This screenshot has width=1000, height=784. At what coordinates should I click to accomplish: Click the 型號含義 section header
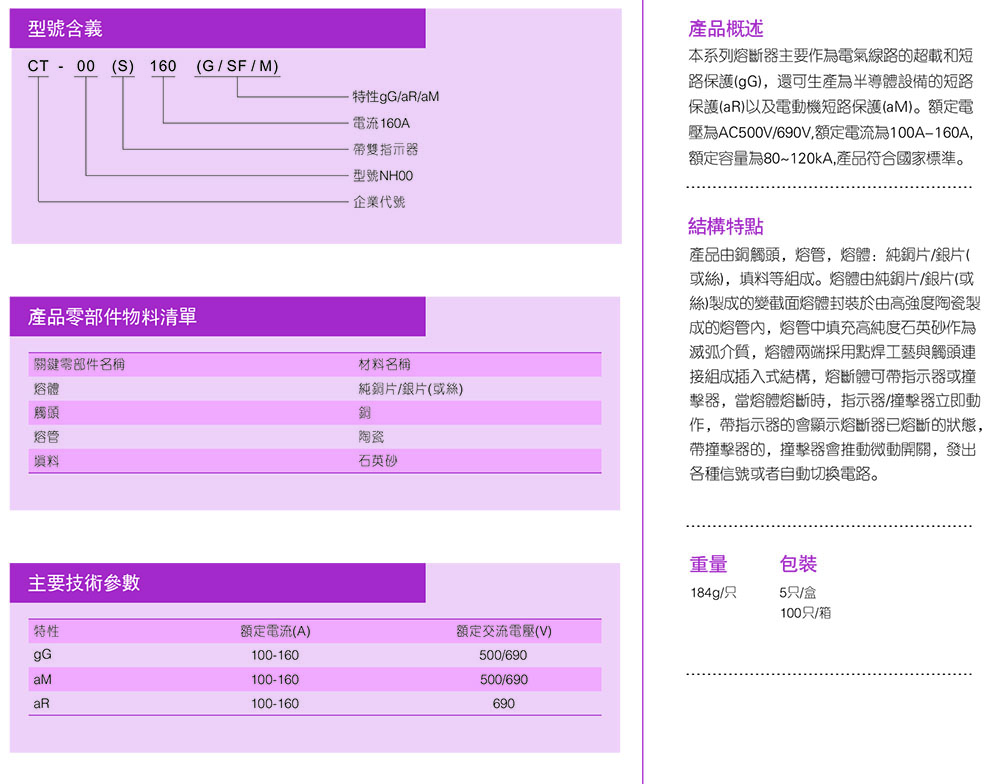coord(65,29)
